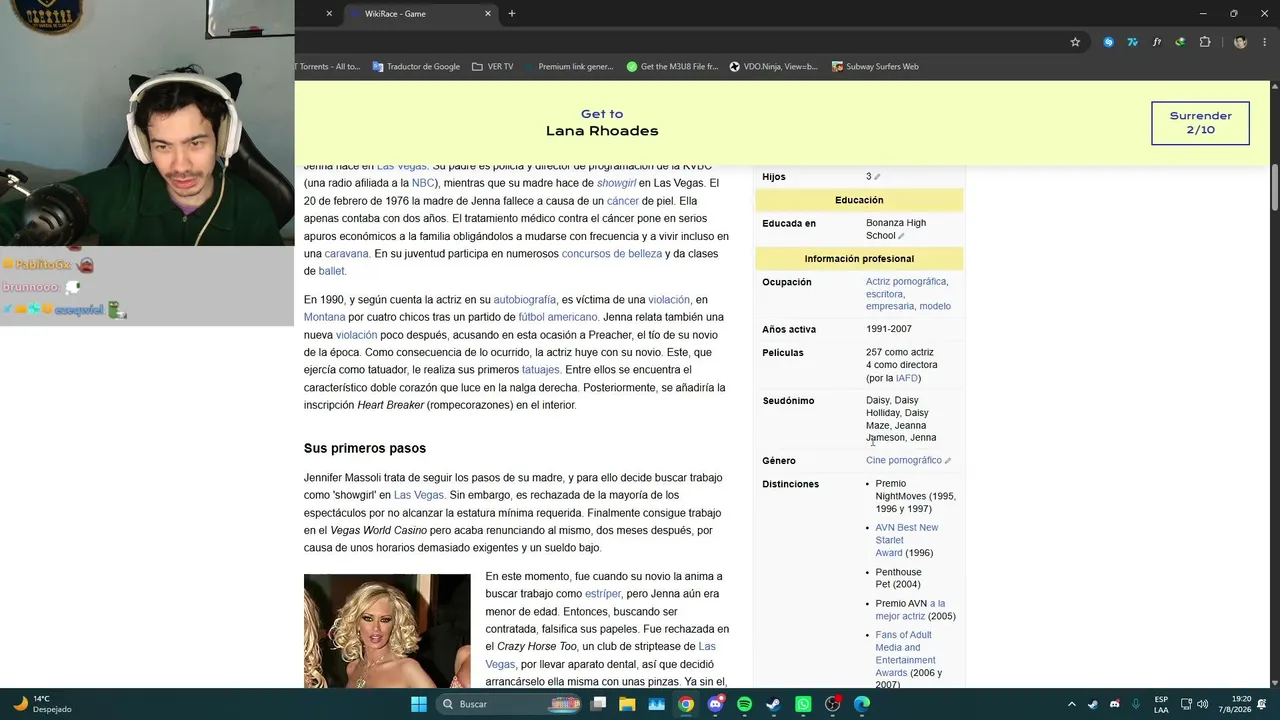The image size is (1280, 720).
Task: Open the caravana link
Action: [346, 254]
